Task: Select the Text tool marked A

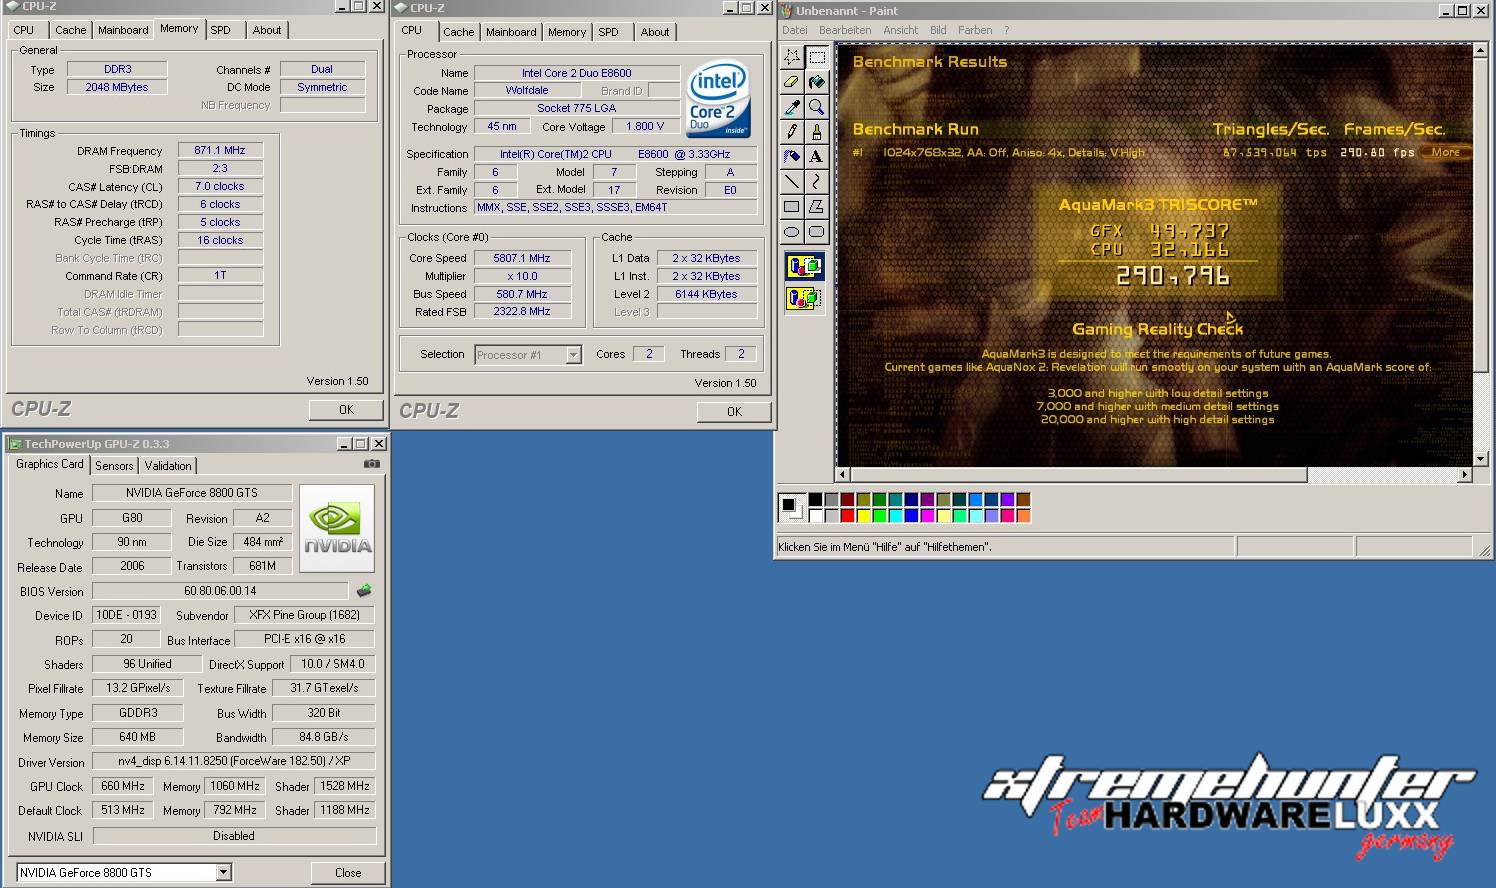Action: tap(817, 156)
